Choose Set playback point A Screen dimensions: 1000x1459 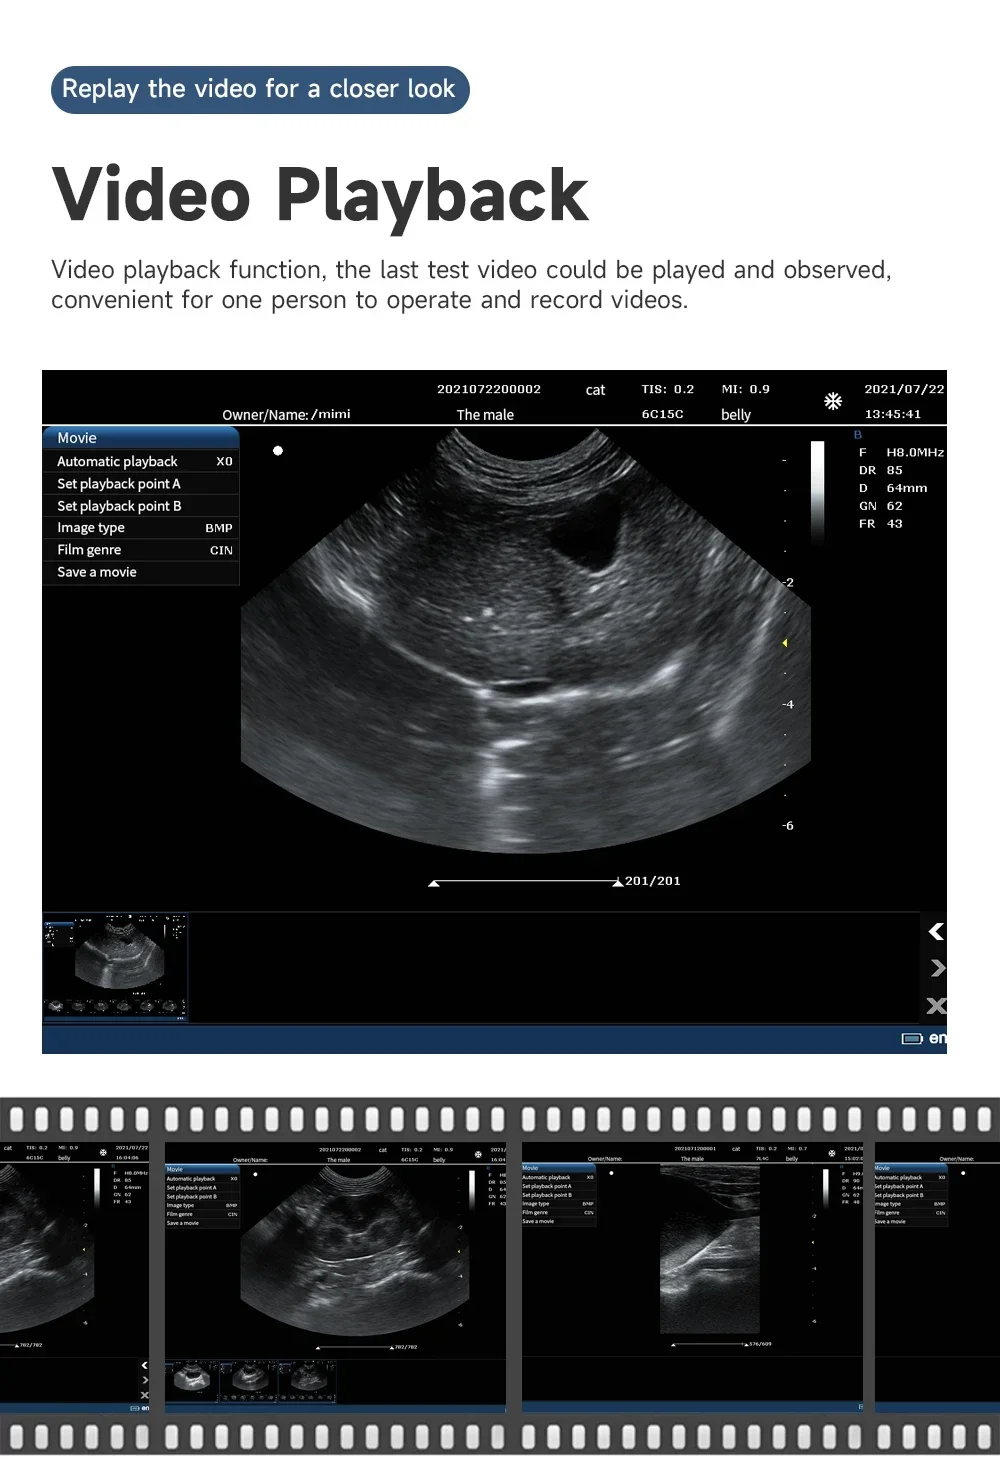tap(141, 483)
